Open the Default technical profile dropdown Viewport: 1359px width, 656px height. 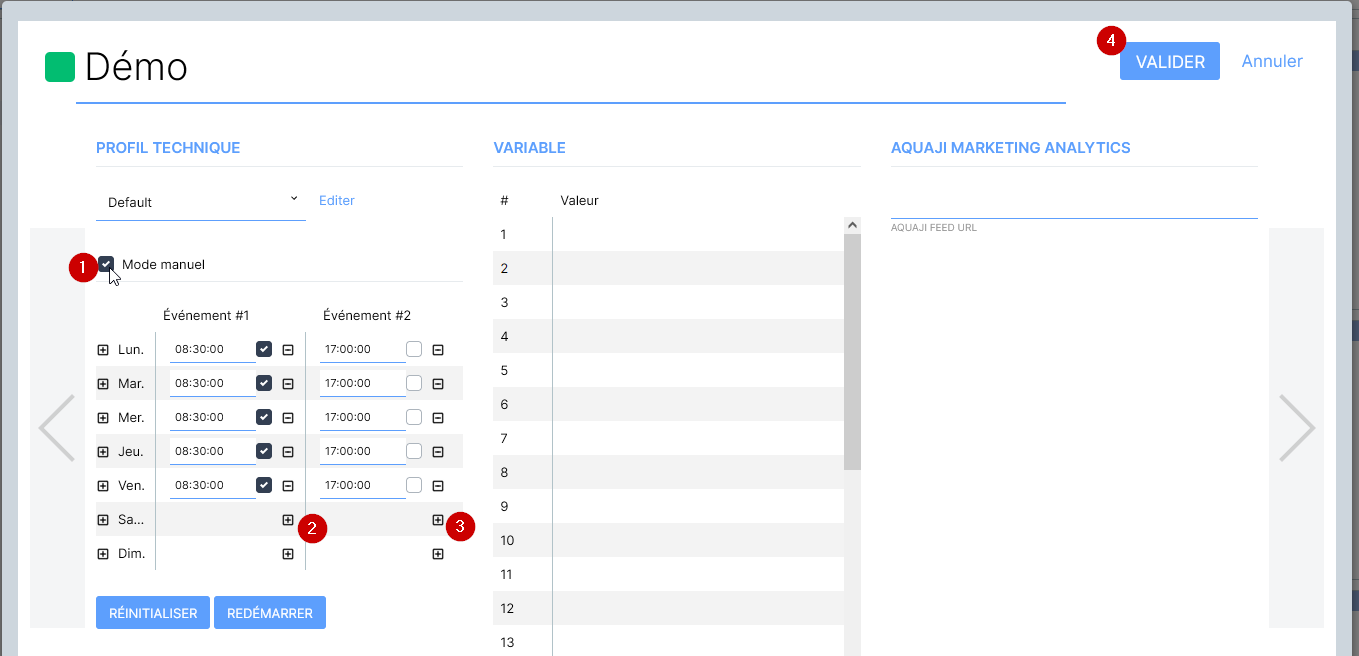click(200, 202)
